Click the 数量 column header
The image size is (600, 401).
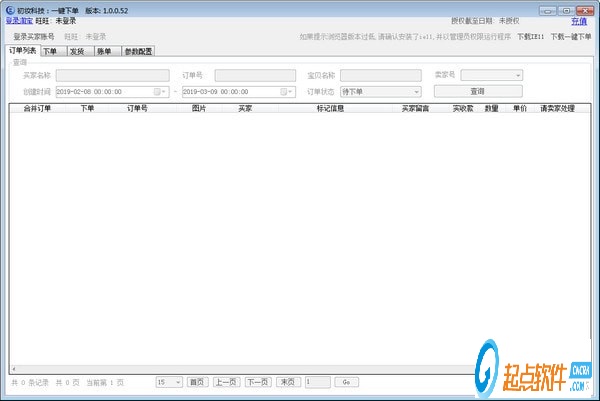coord(491,109)
